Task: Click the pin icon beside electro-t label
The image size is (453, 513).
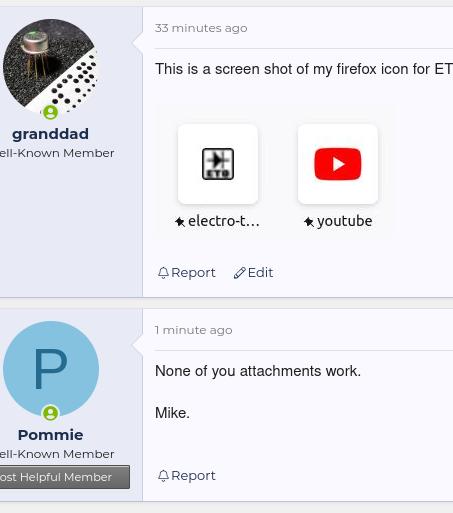Action: pos(180,222)
